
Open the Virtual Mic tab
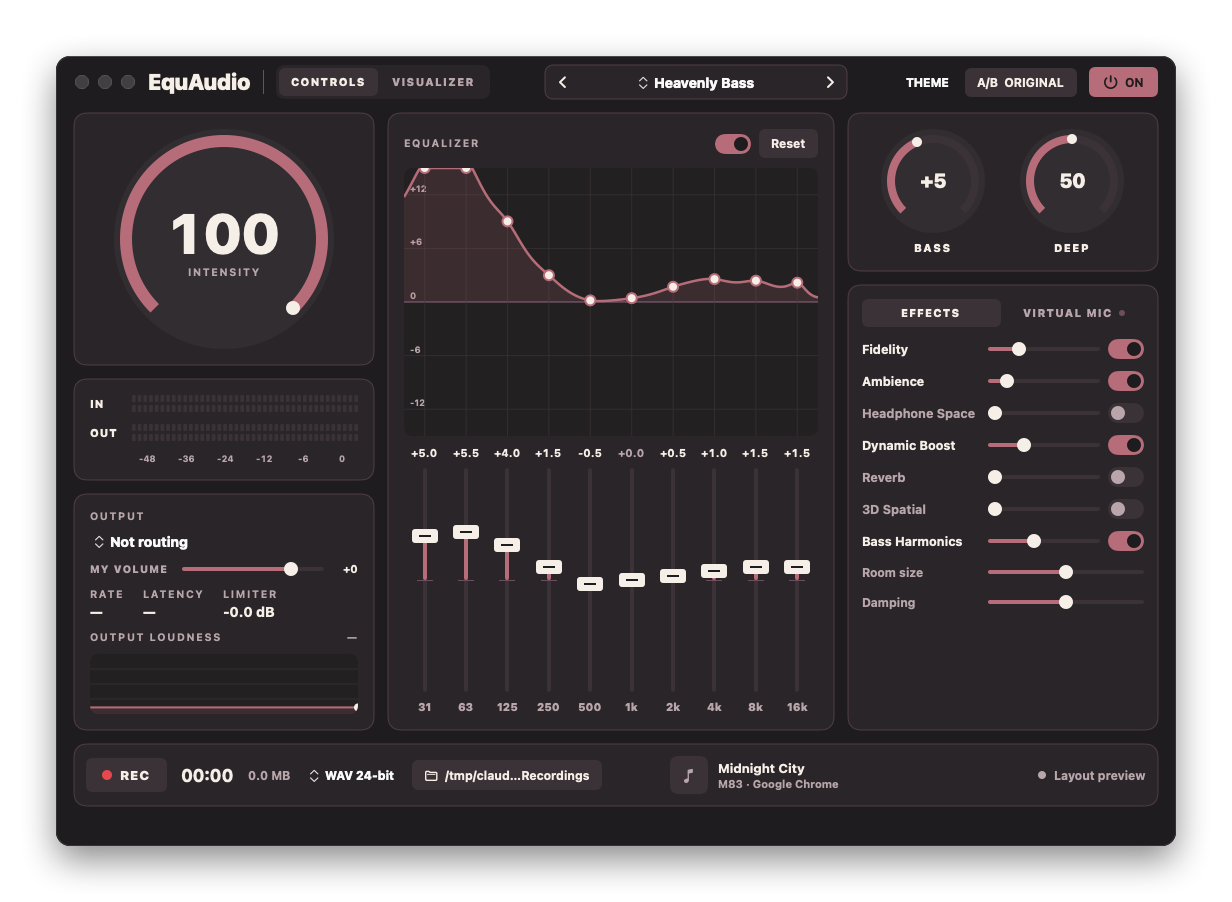point(1073,313)
